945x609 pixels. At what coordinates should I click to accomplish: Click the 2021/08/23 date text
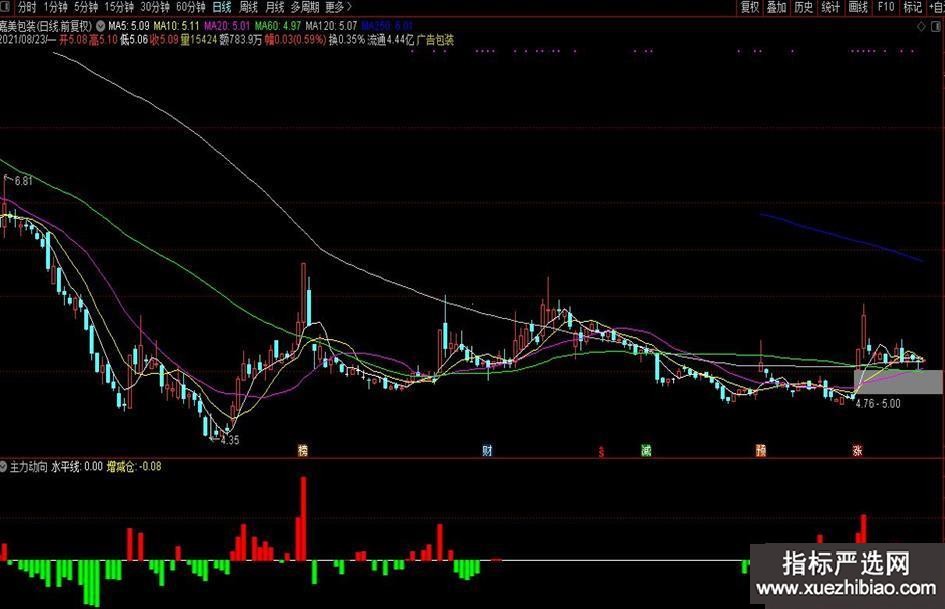tap(23, 40)
